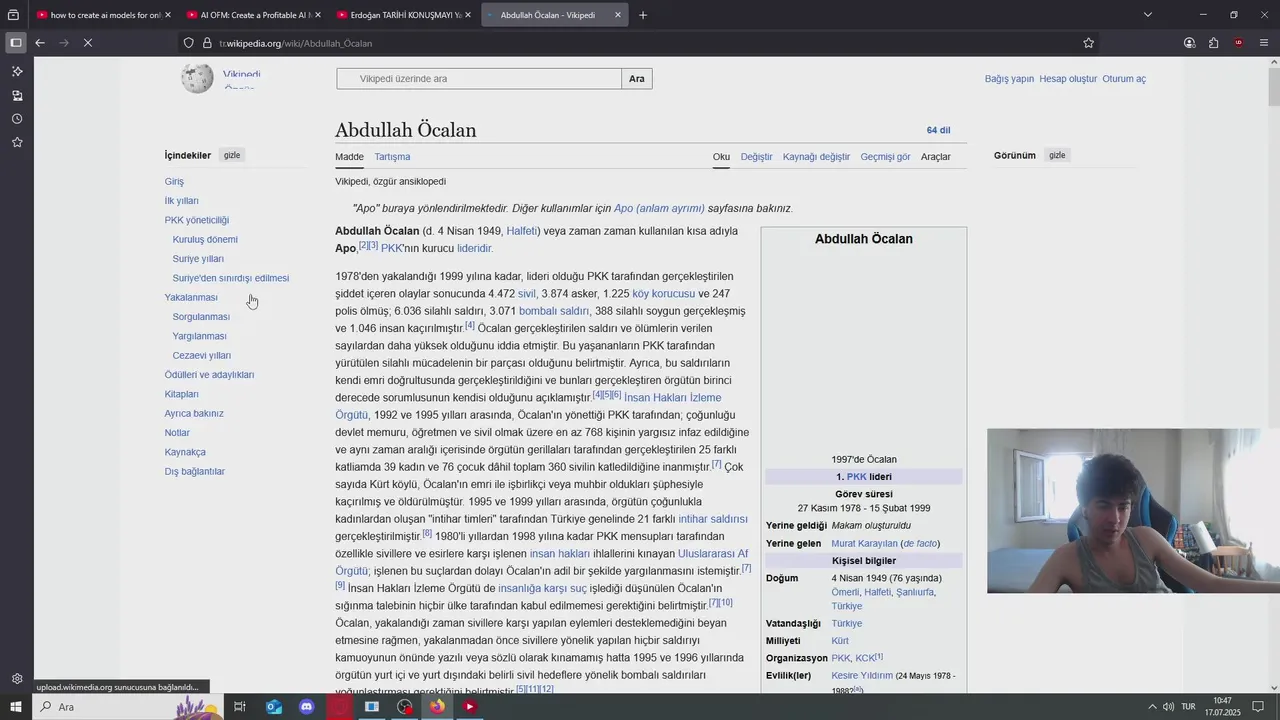Stop loading the page with the X button
The width and height of the screenshot is (1280, 720).
point(88,43)
